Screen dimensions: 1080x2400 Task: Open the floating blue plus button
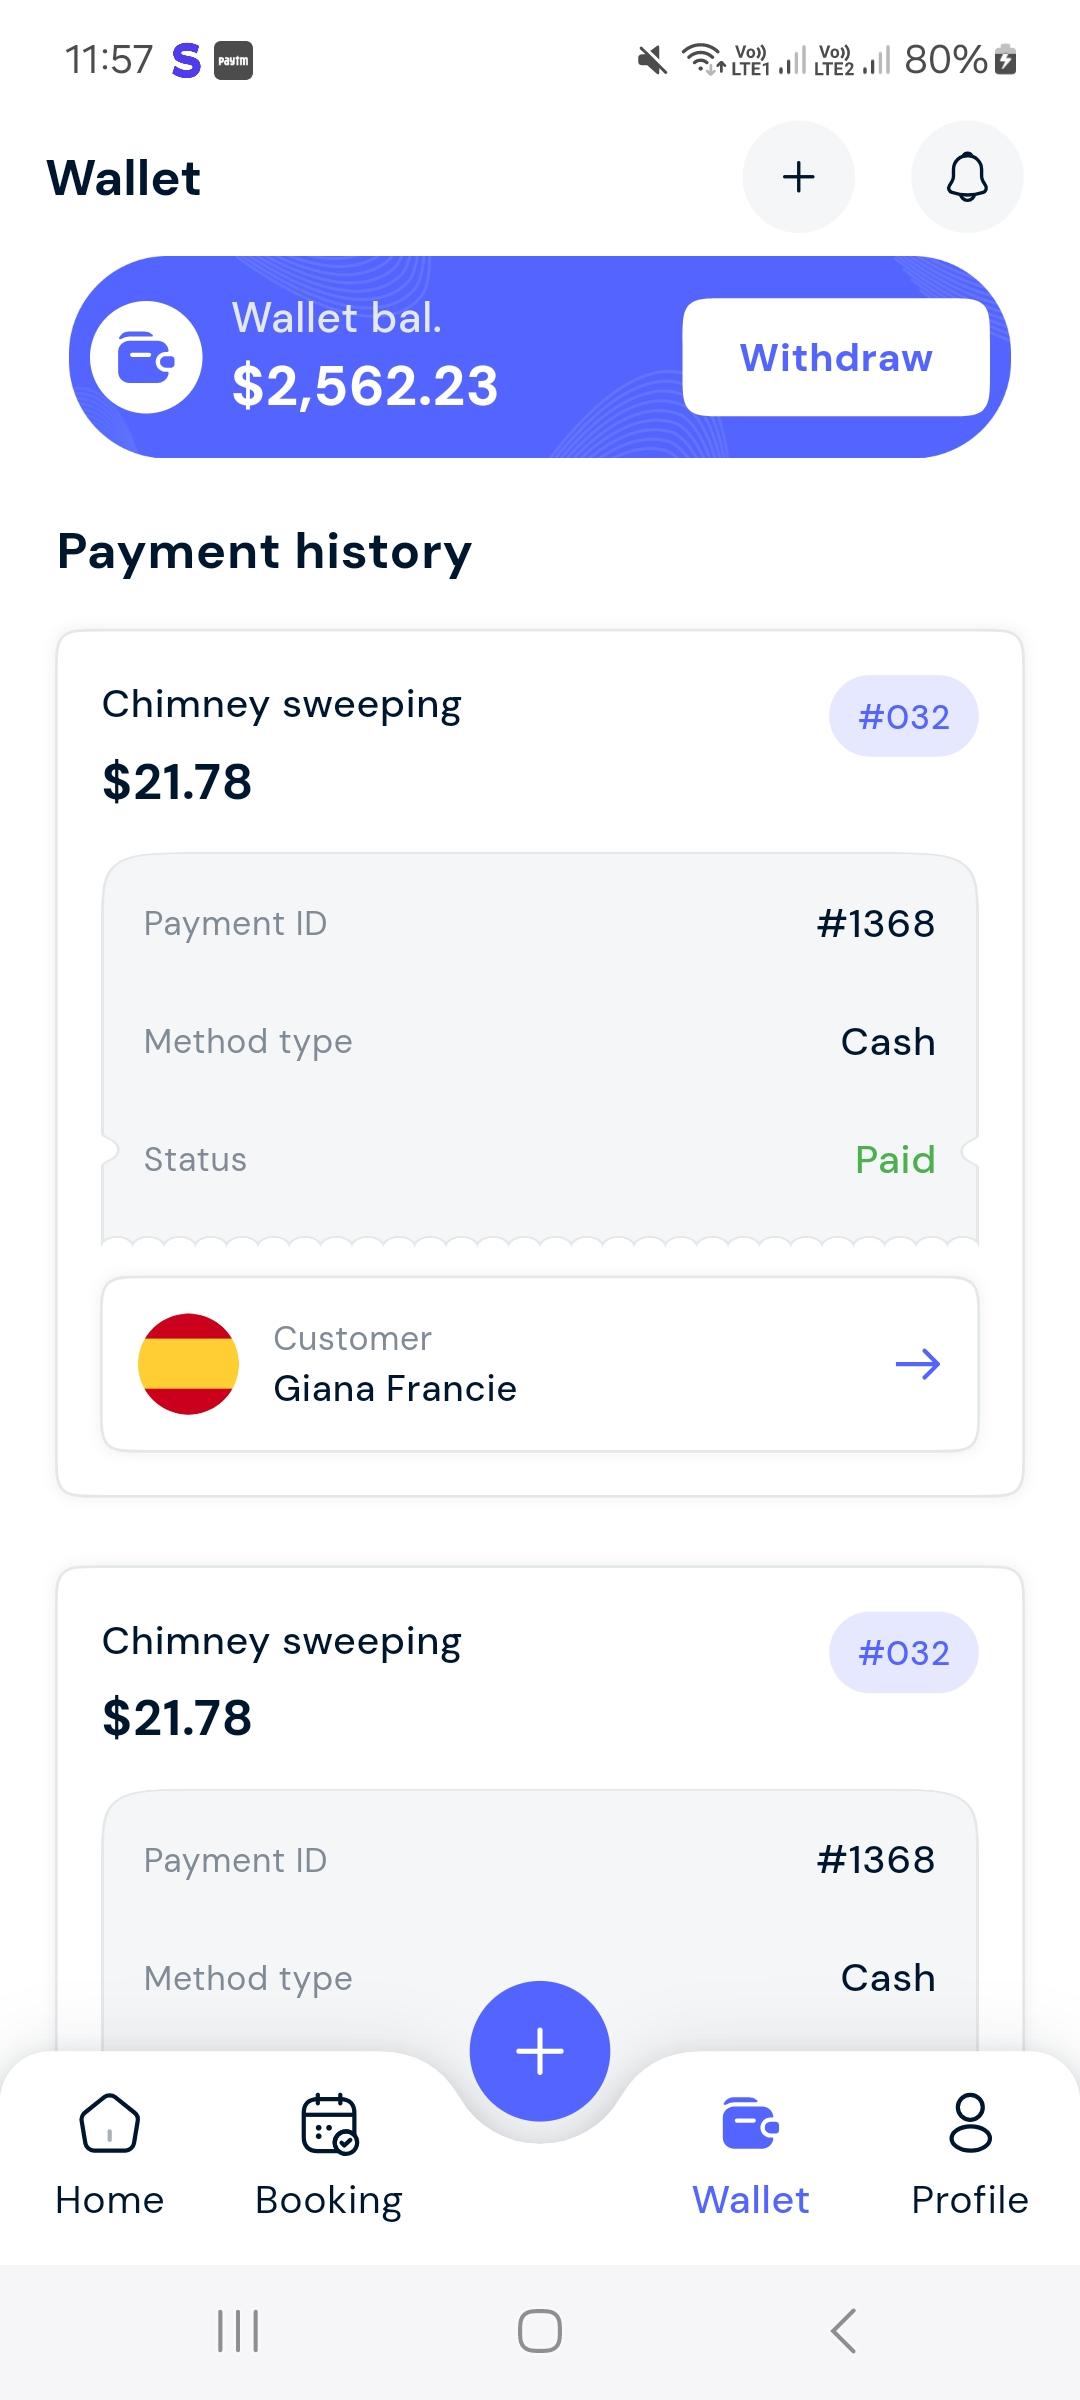(540, 2051)
